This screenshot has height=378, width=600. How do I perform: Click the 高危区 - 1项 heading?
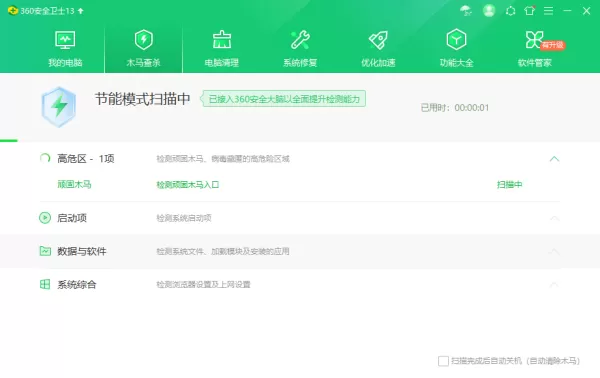coord(86,158)
